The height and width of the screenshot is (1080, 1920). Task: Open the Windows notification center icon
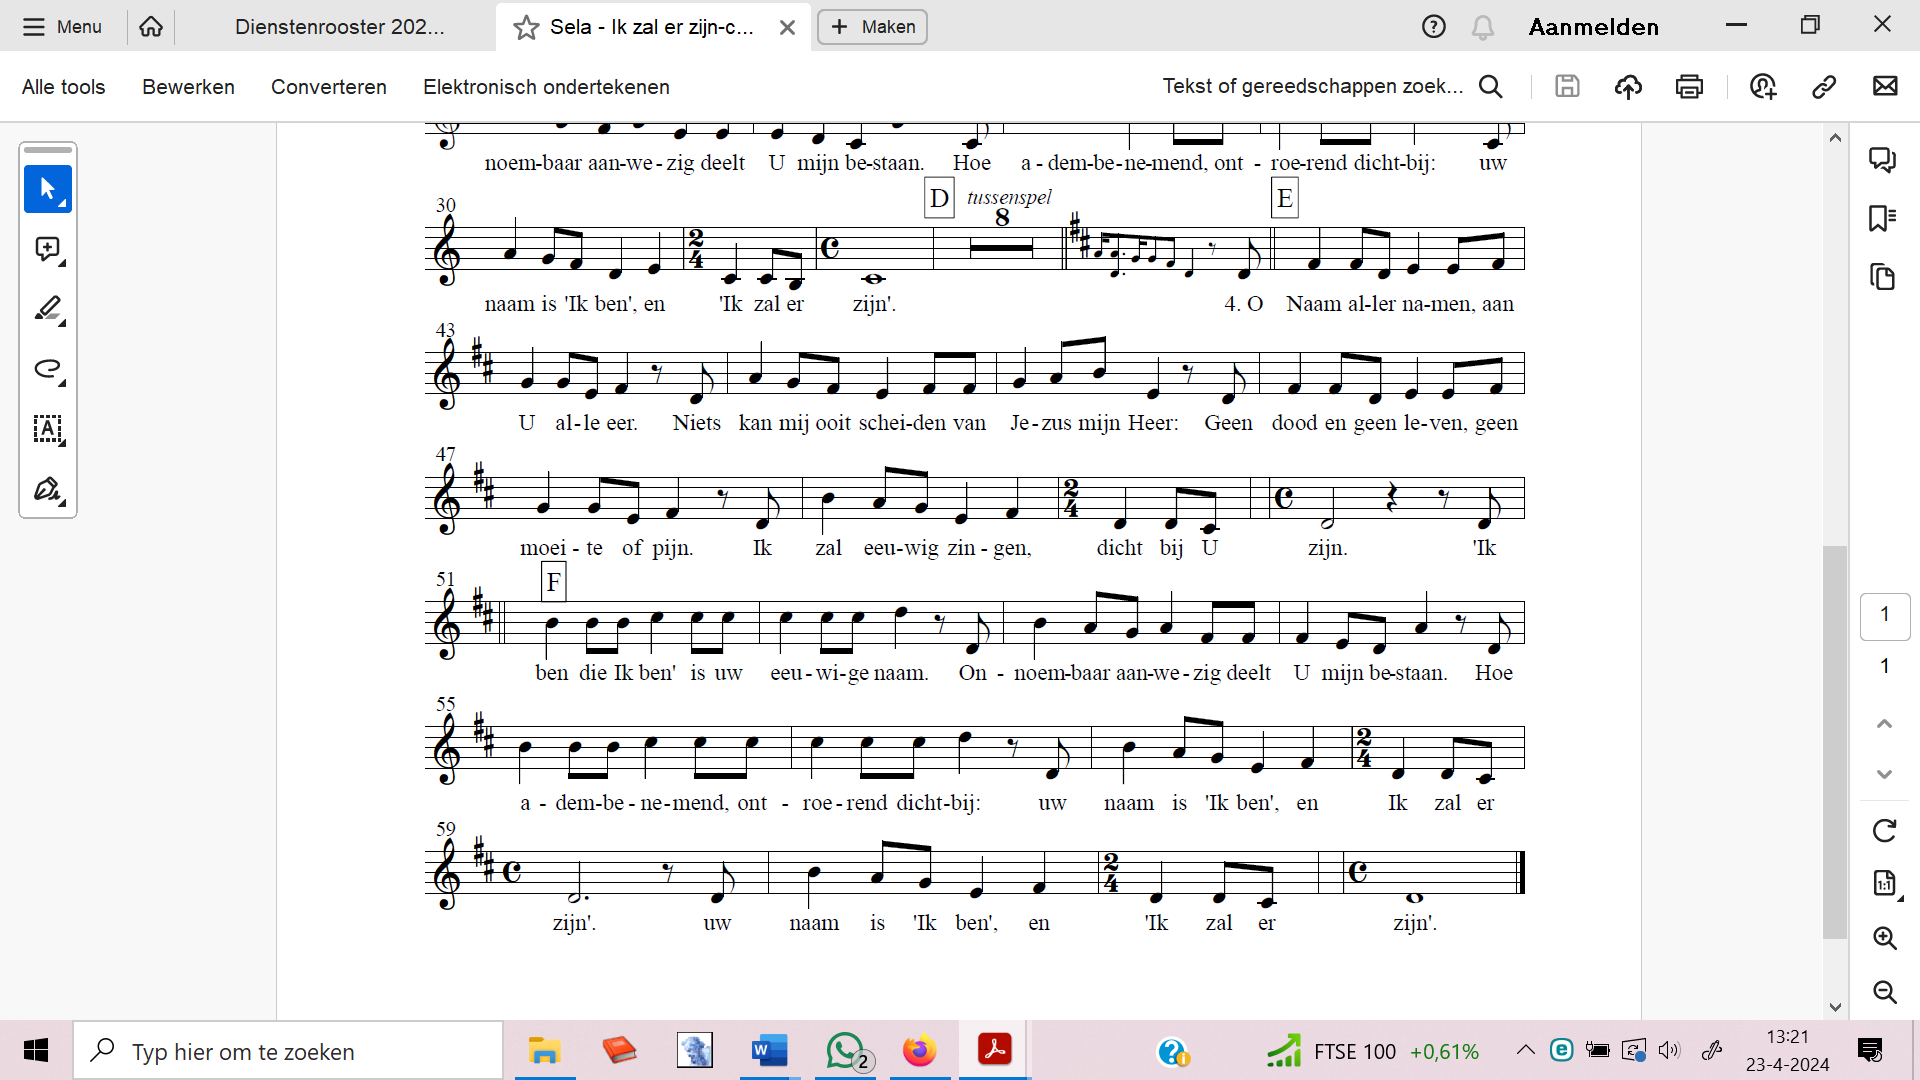coord(1869,1051)
